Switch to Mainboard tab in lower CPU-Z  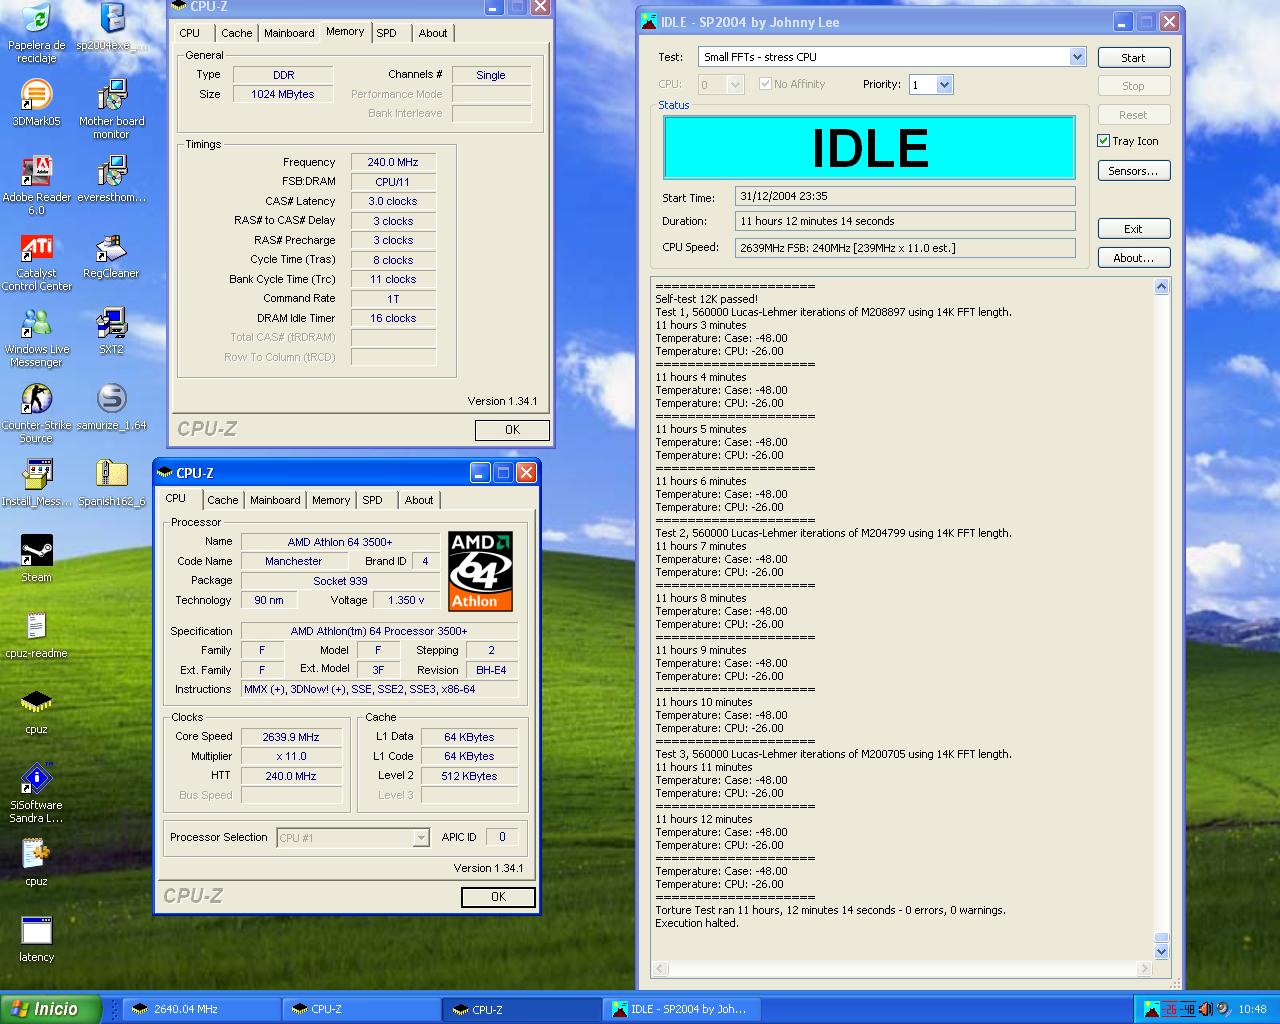[275, 500]
